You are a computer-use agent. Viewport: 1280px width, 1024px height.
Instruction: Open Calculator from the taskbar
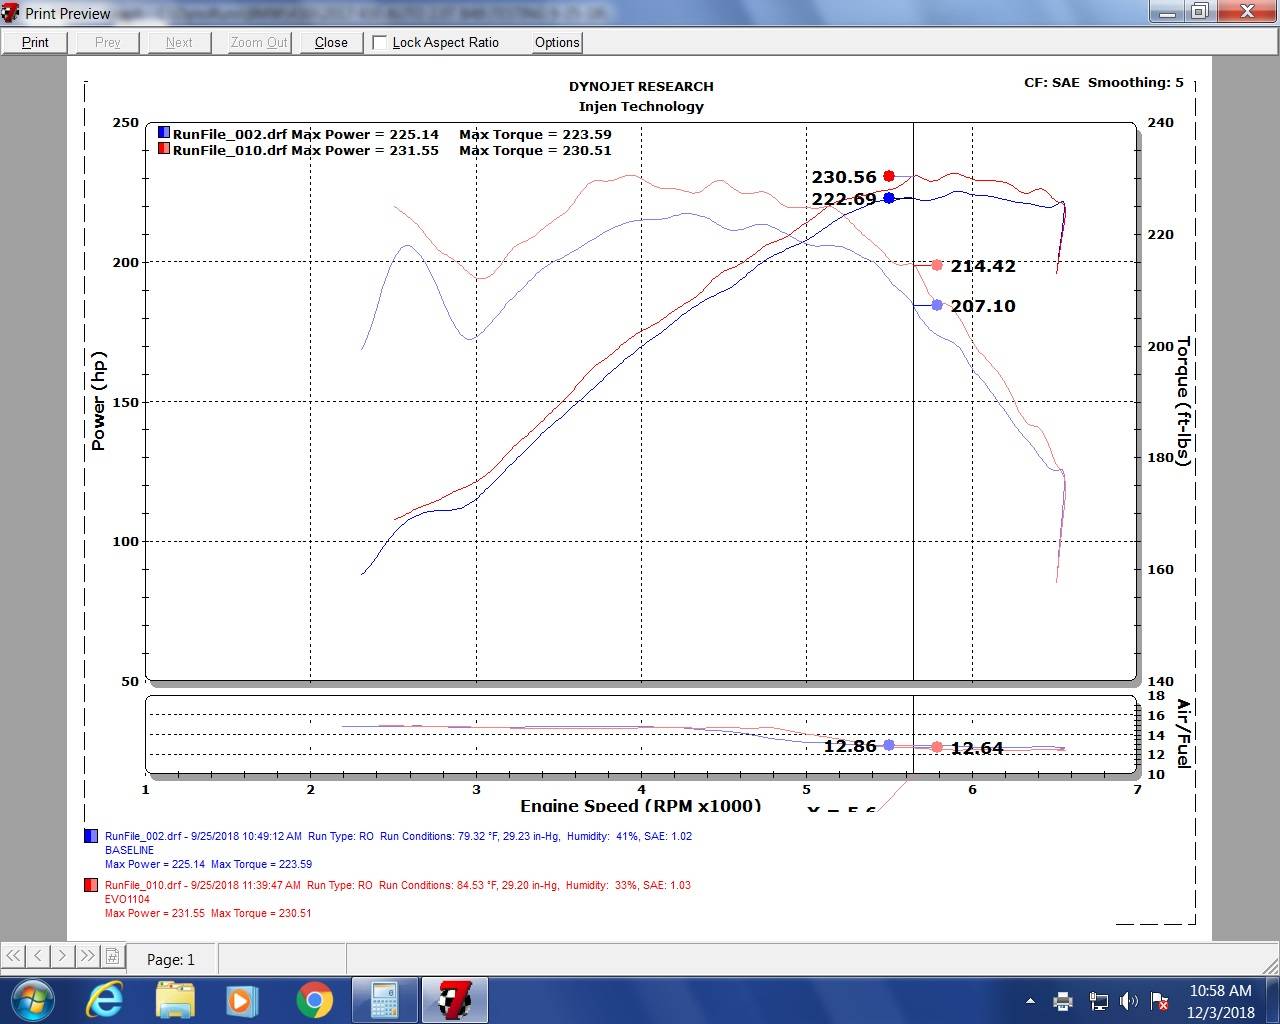(x=384, y=1000)
